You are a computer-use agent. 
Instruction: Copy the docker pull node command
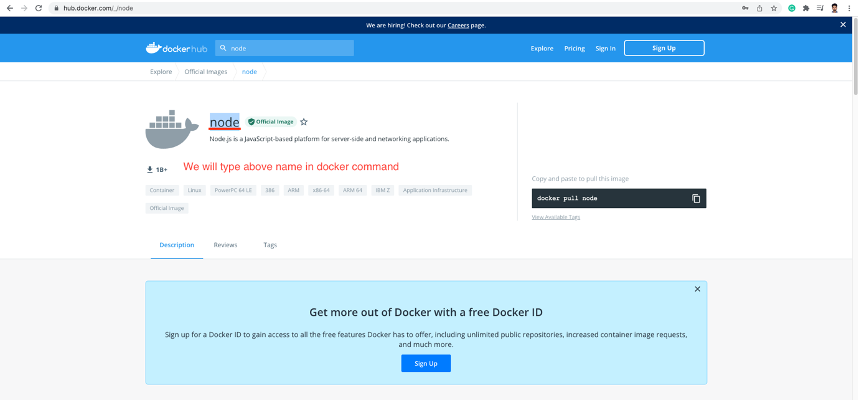coord(695,199)
